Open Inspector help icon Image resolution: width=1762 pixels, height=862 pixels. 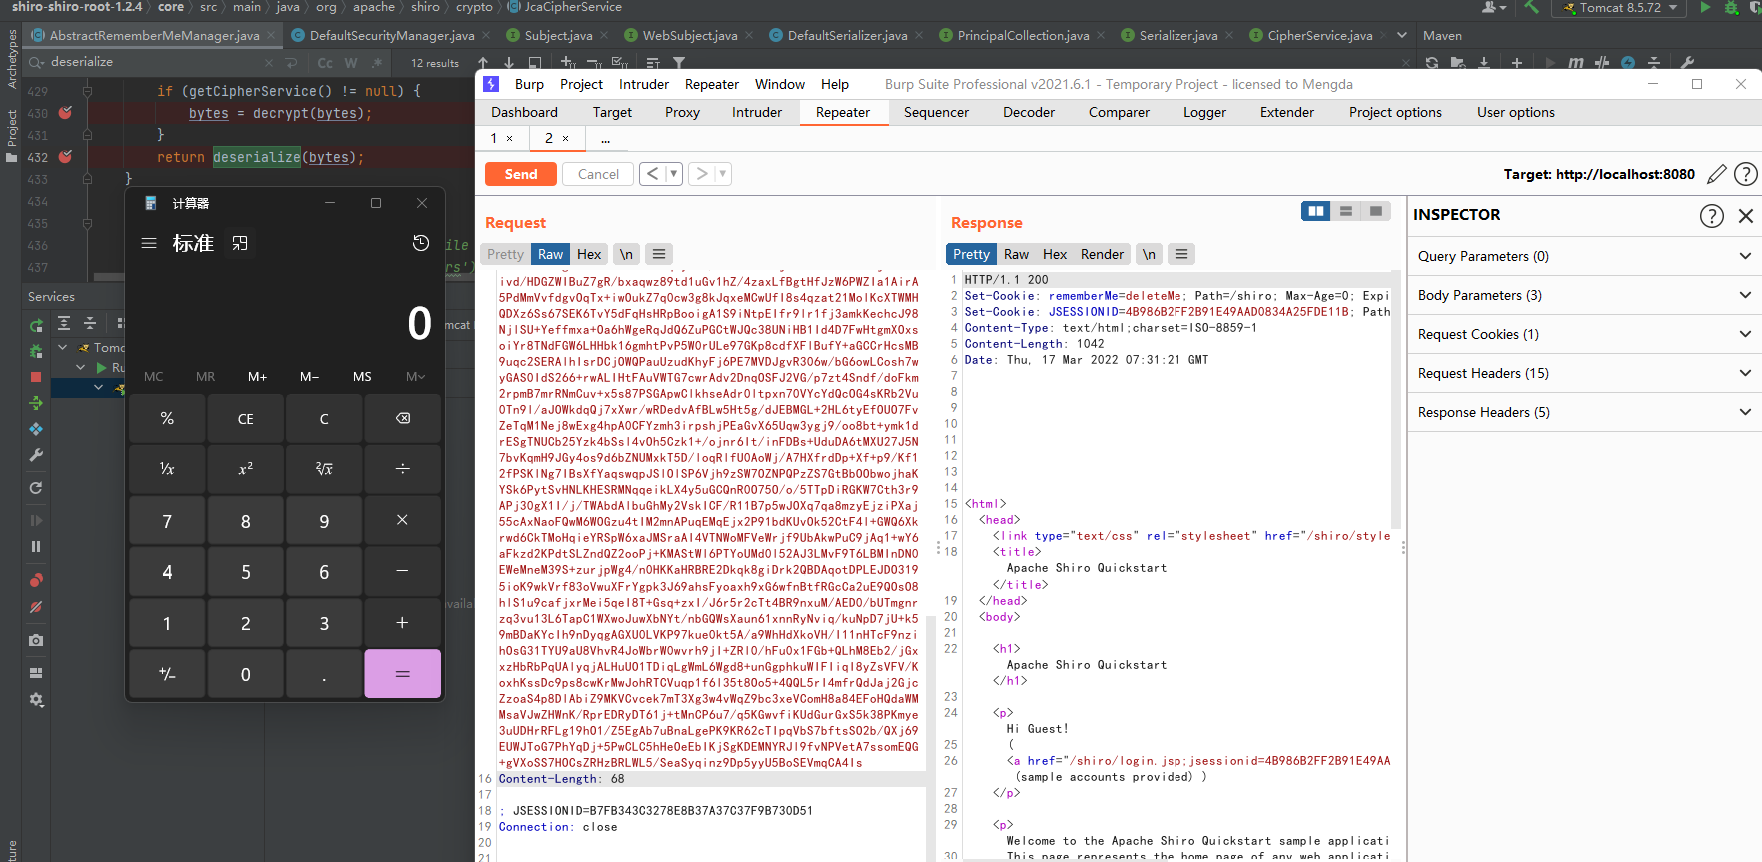1712,215
